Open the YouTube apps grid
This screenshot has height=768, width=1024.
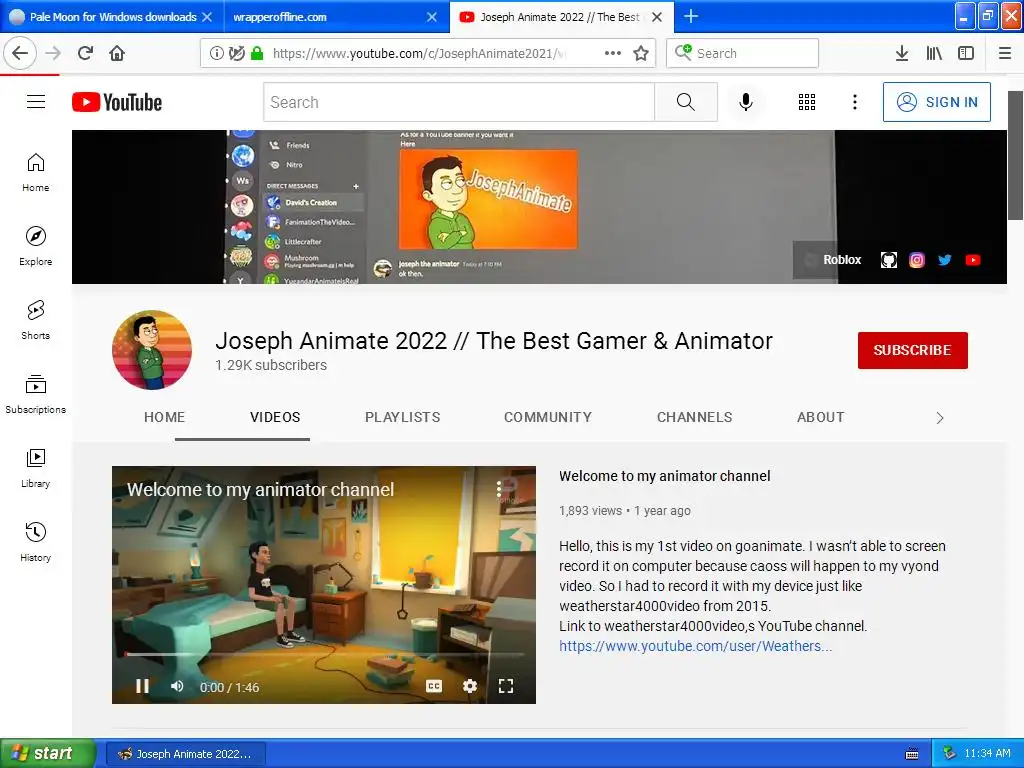point(807,102)
